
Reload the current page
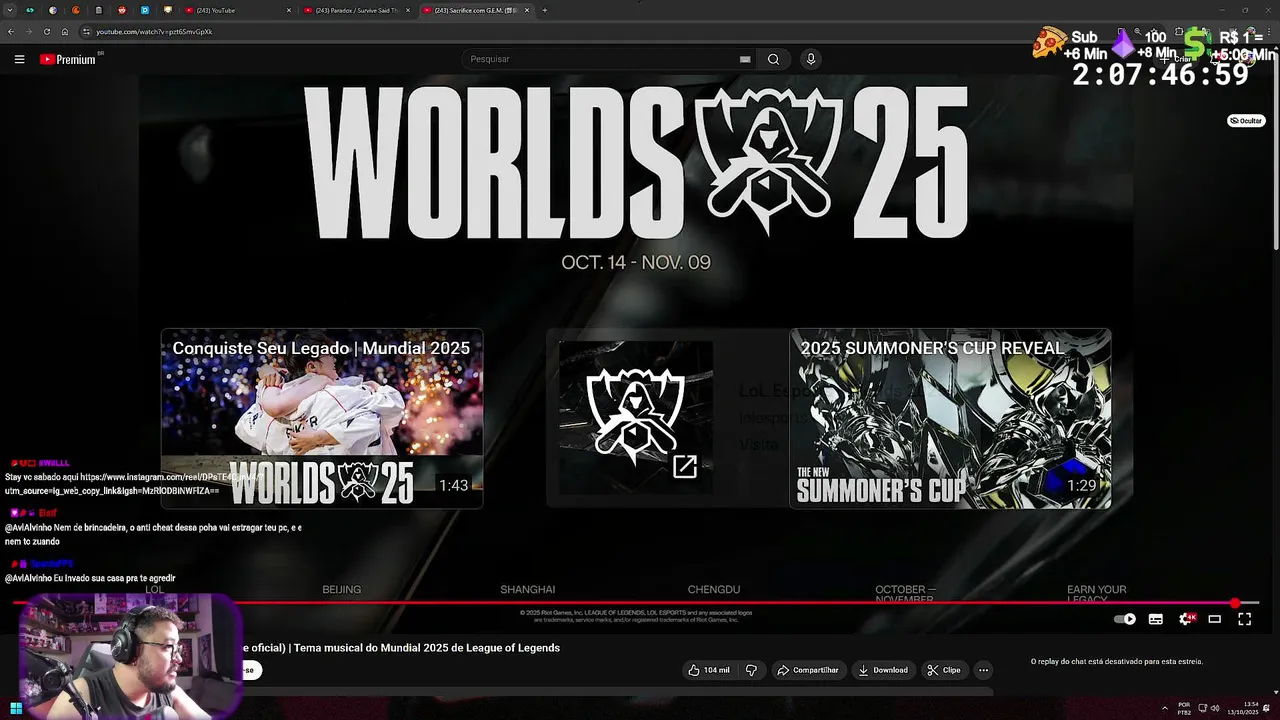point(46,31)
